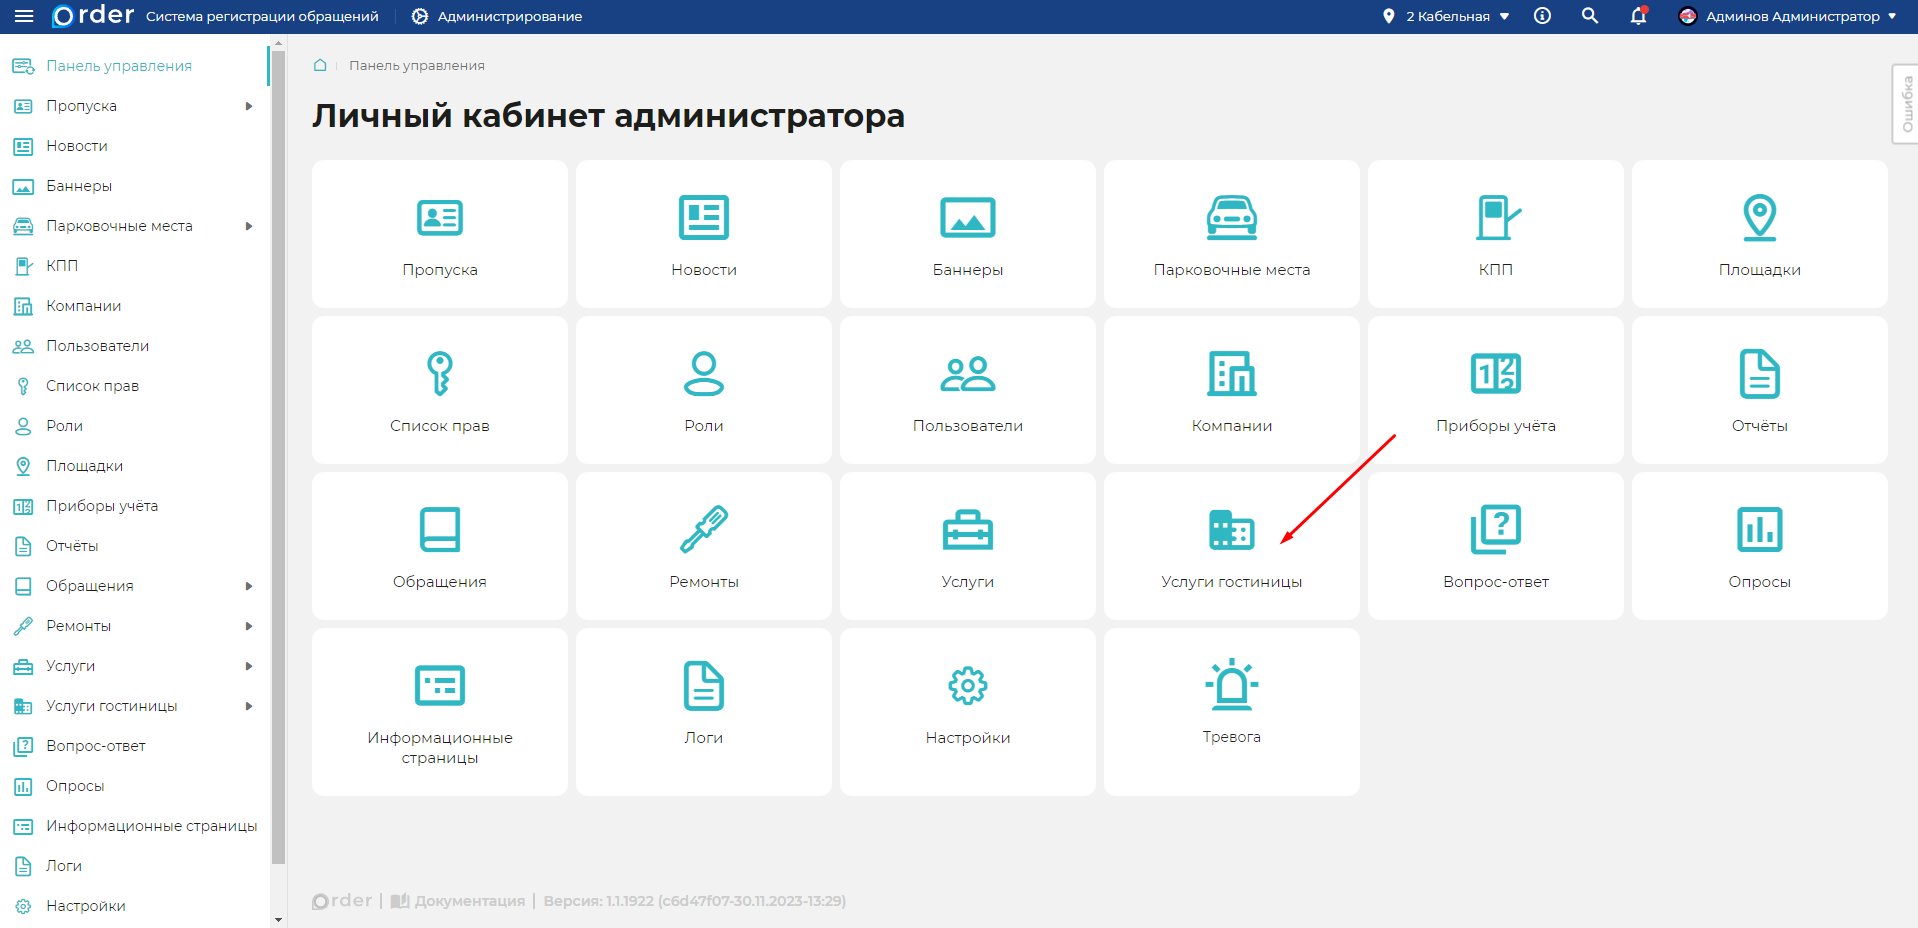Open the Тревога alarm tile

tap(1231, 711)
